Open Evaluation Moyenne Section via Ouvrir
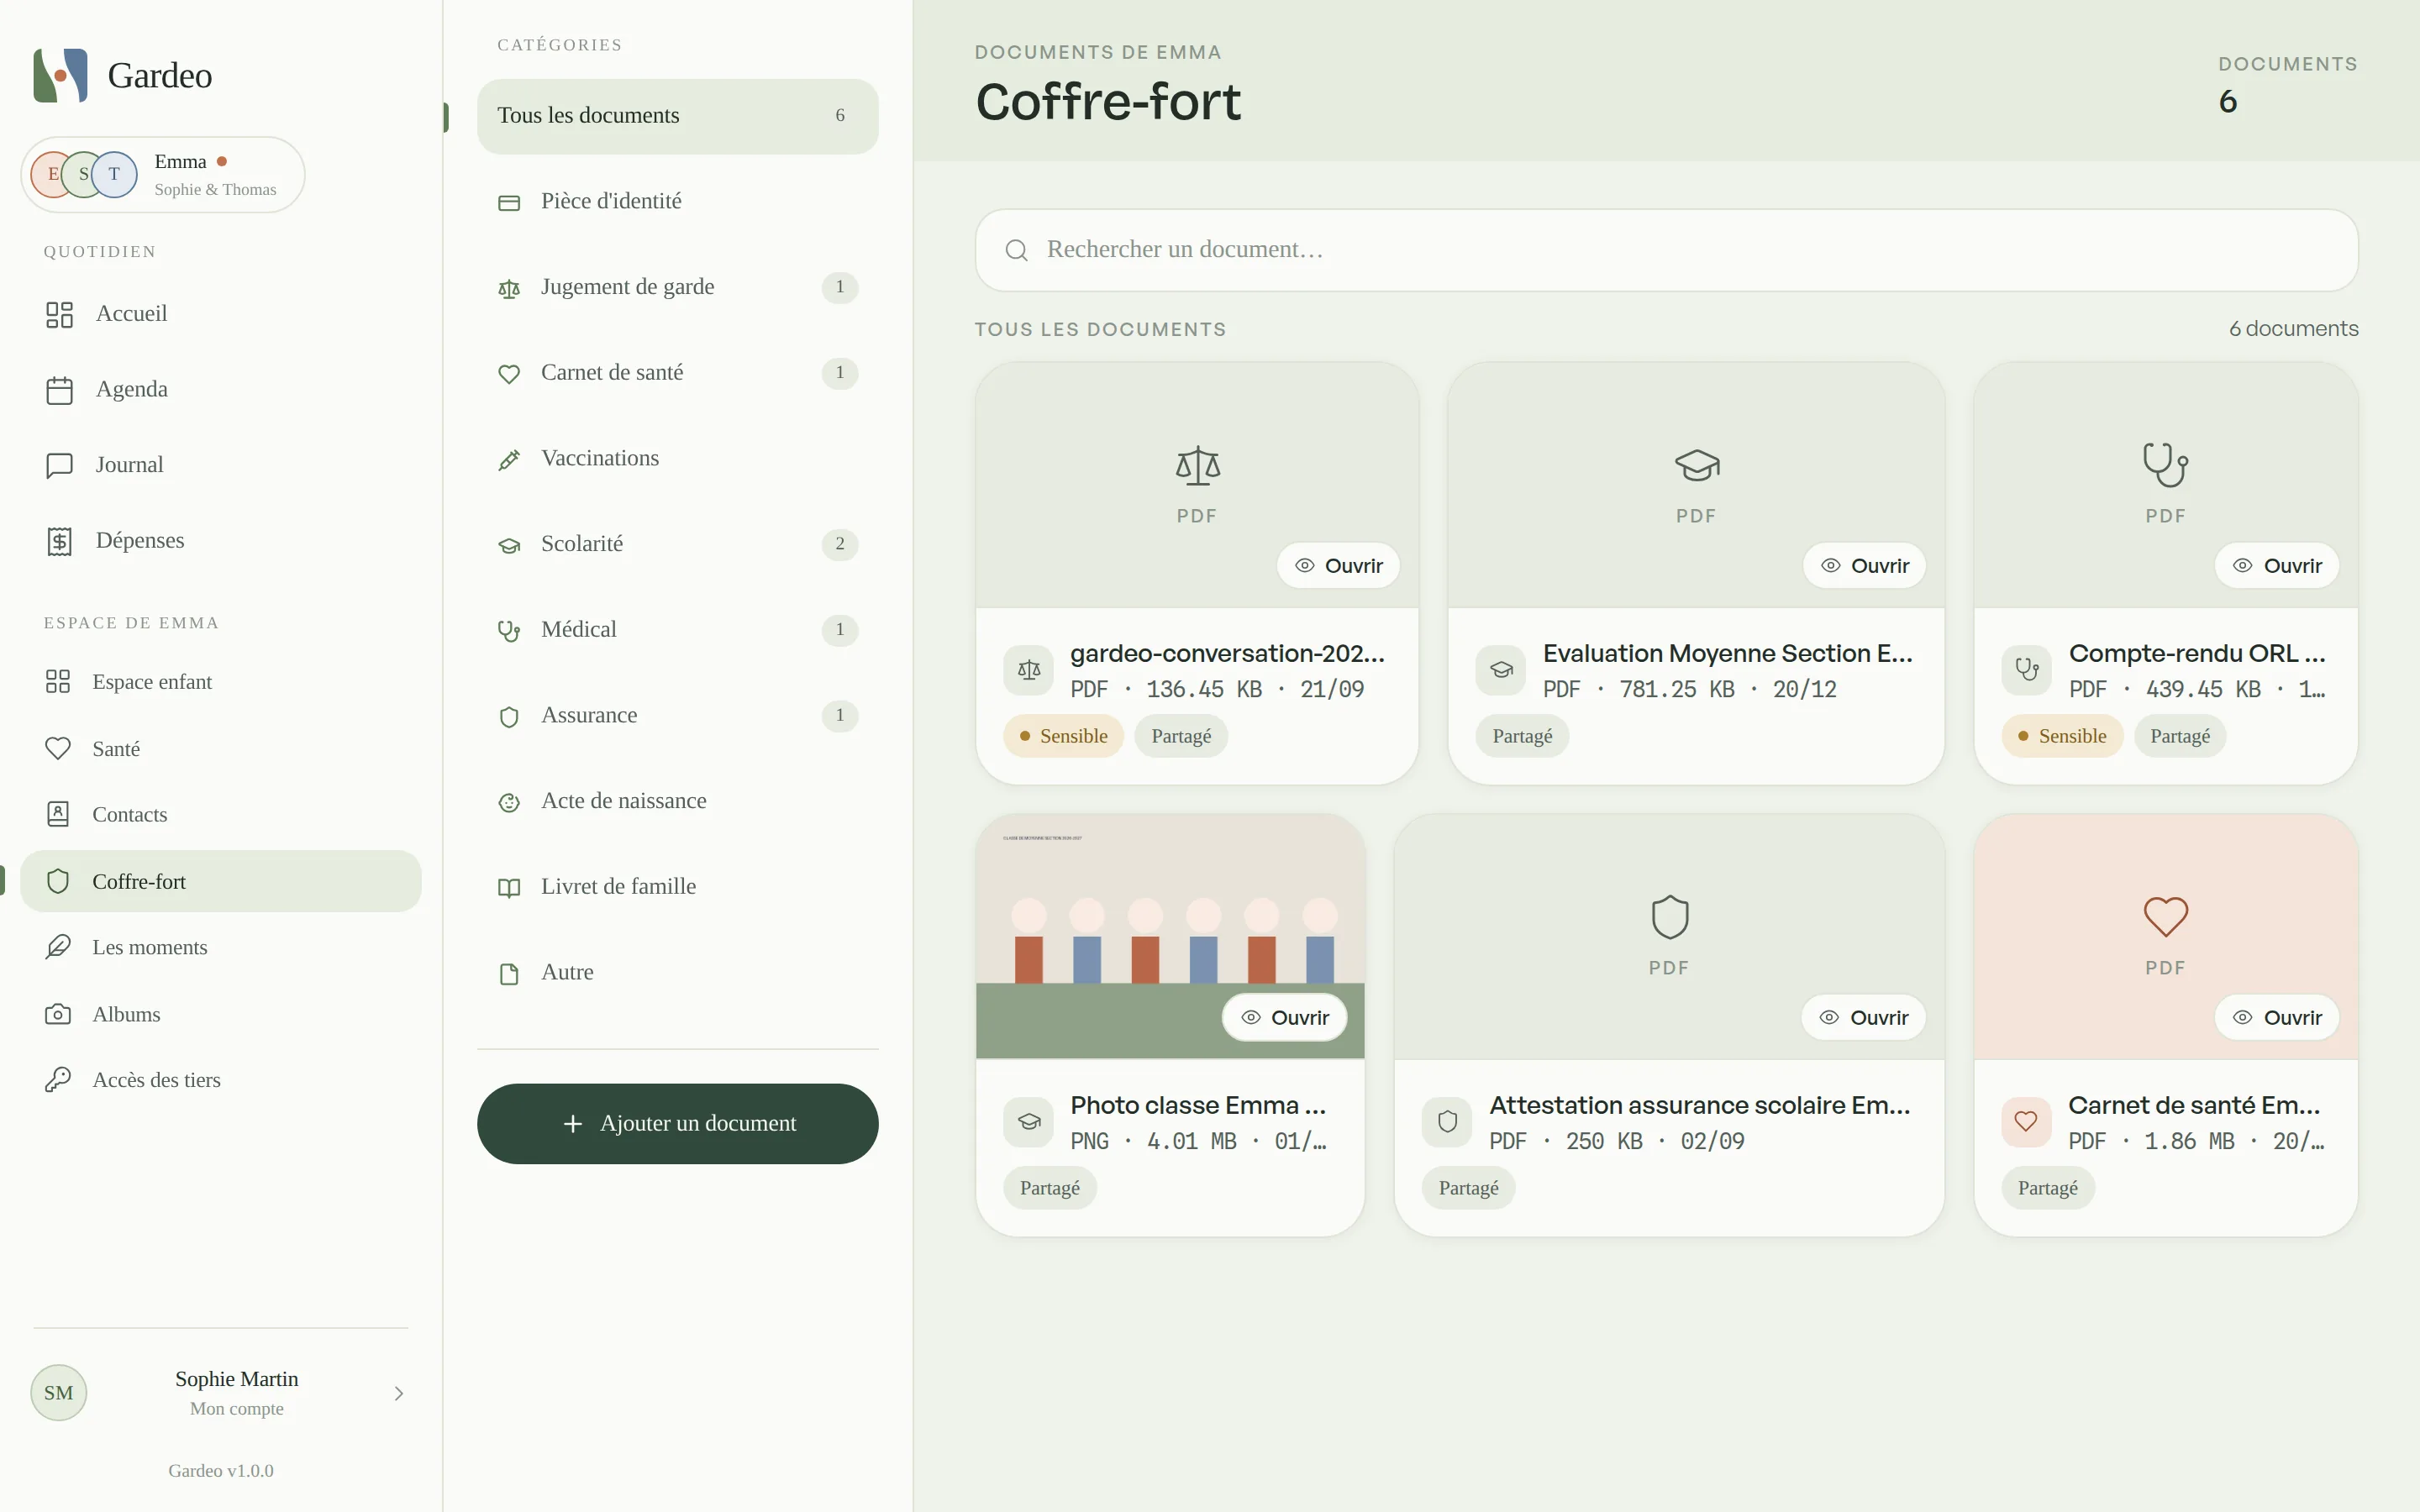2420x1512 pixels. point(1863,566)
